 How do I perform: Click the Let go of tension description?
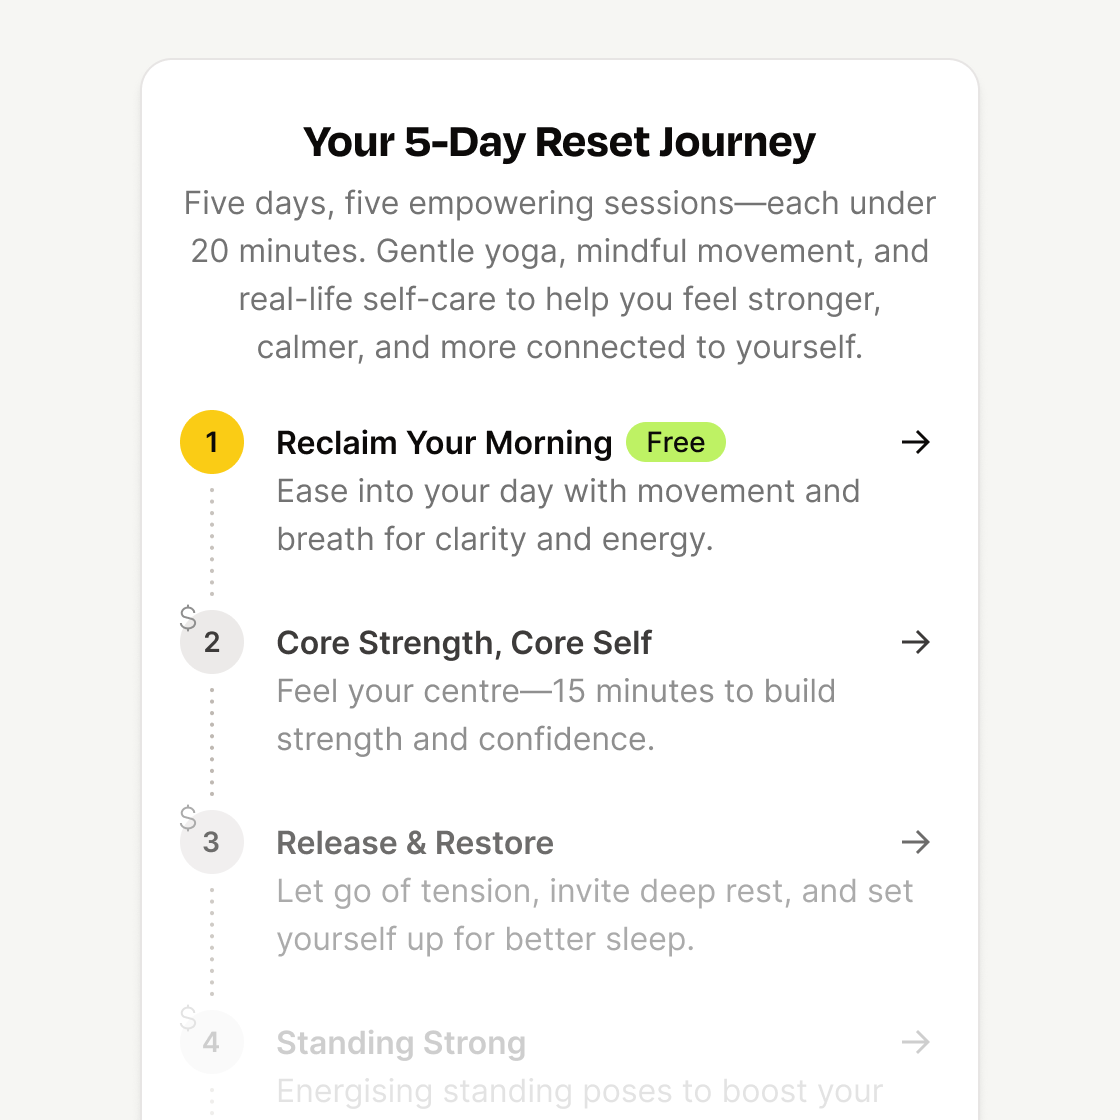click(594, 915)
